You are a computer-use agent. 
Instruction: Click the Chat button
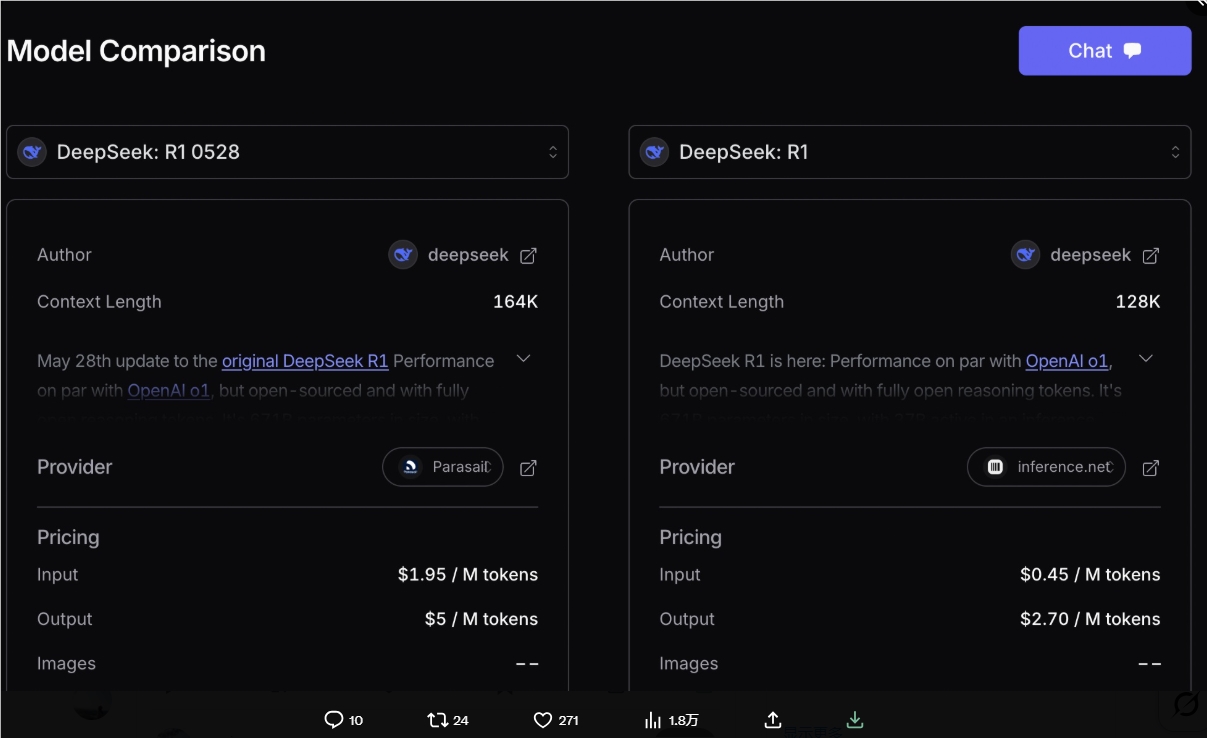pyautogui.click(x=1104, y=51)
